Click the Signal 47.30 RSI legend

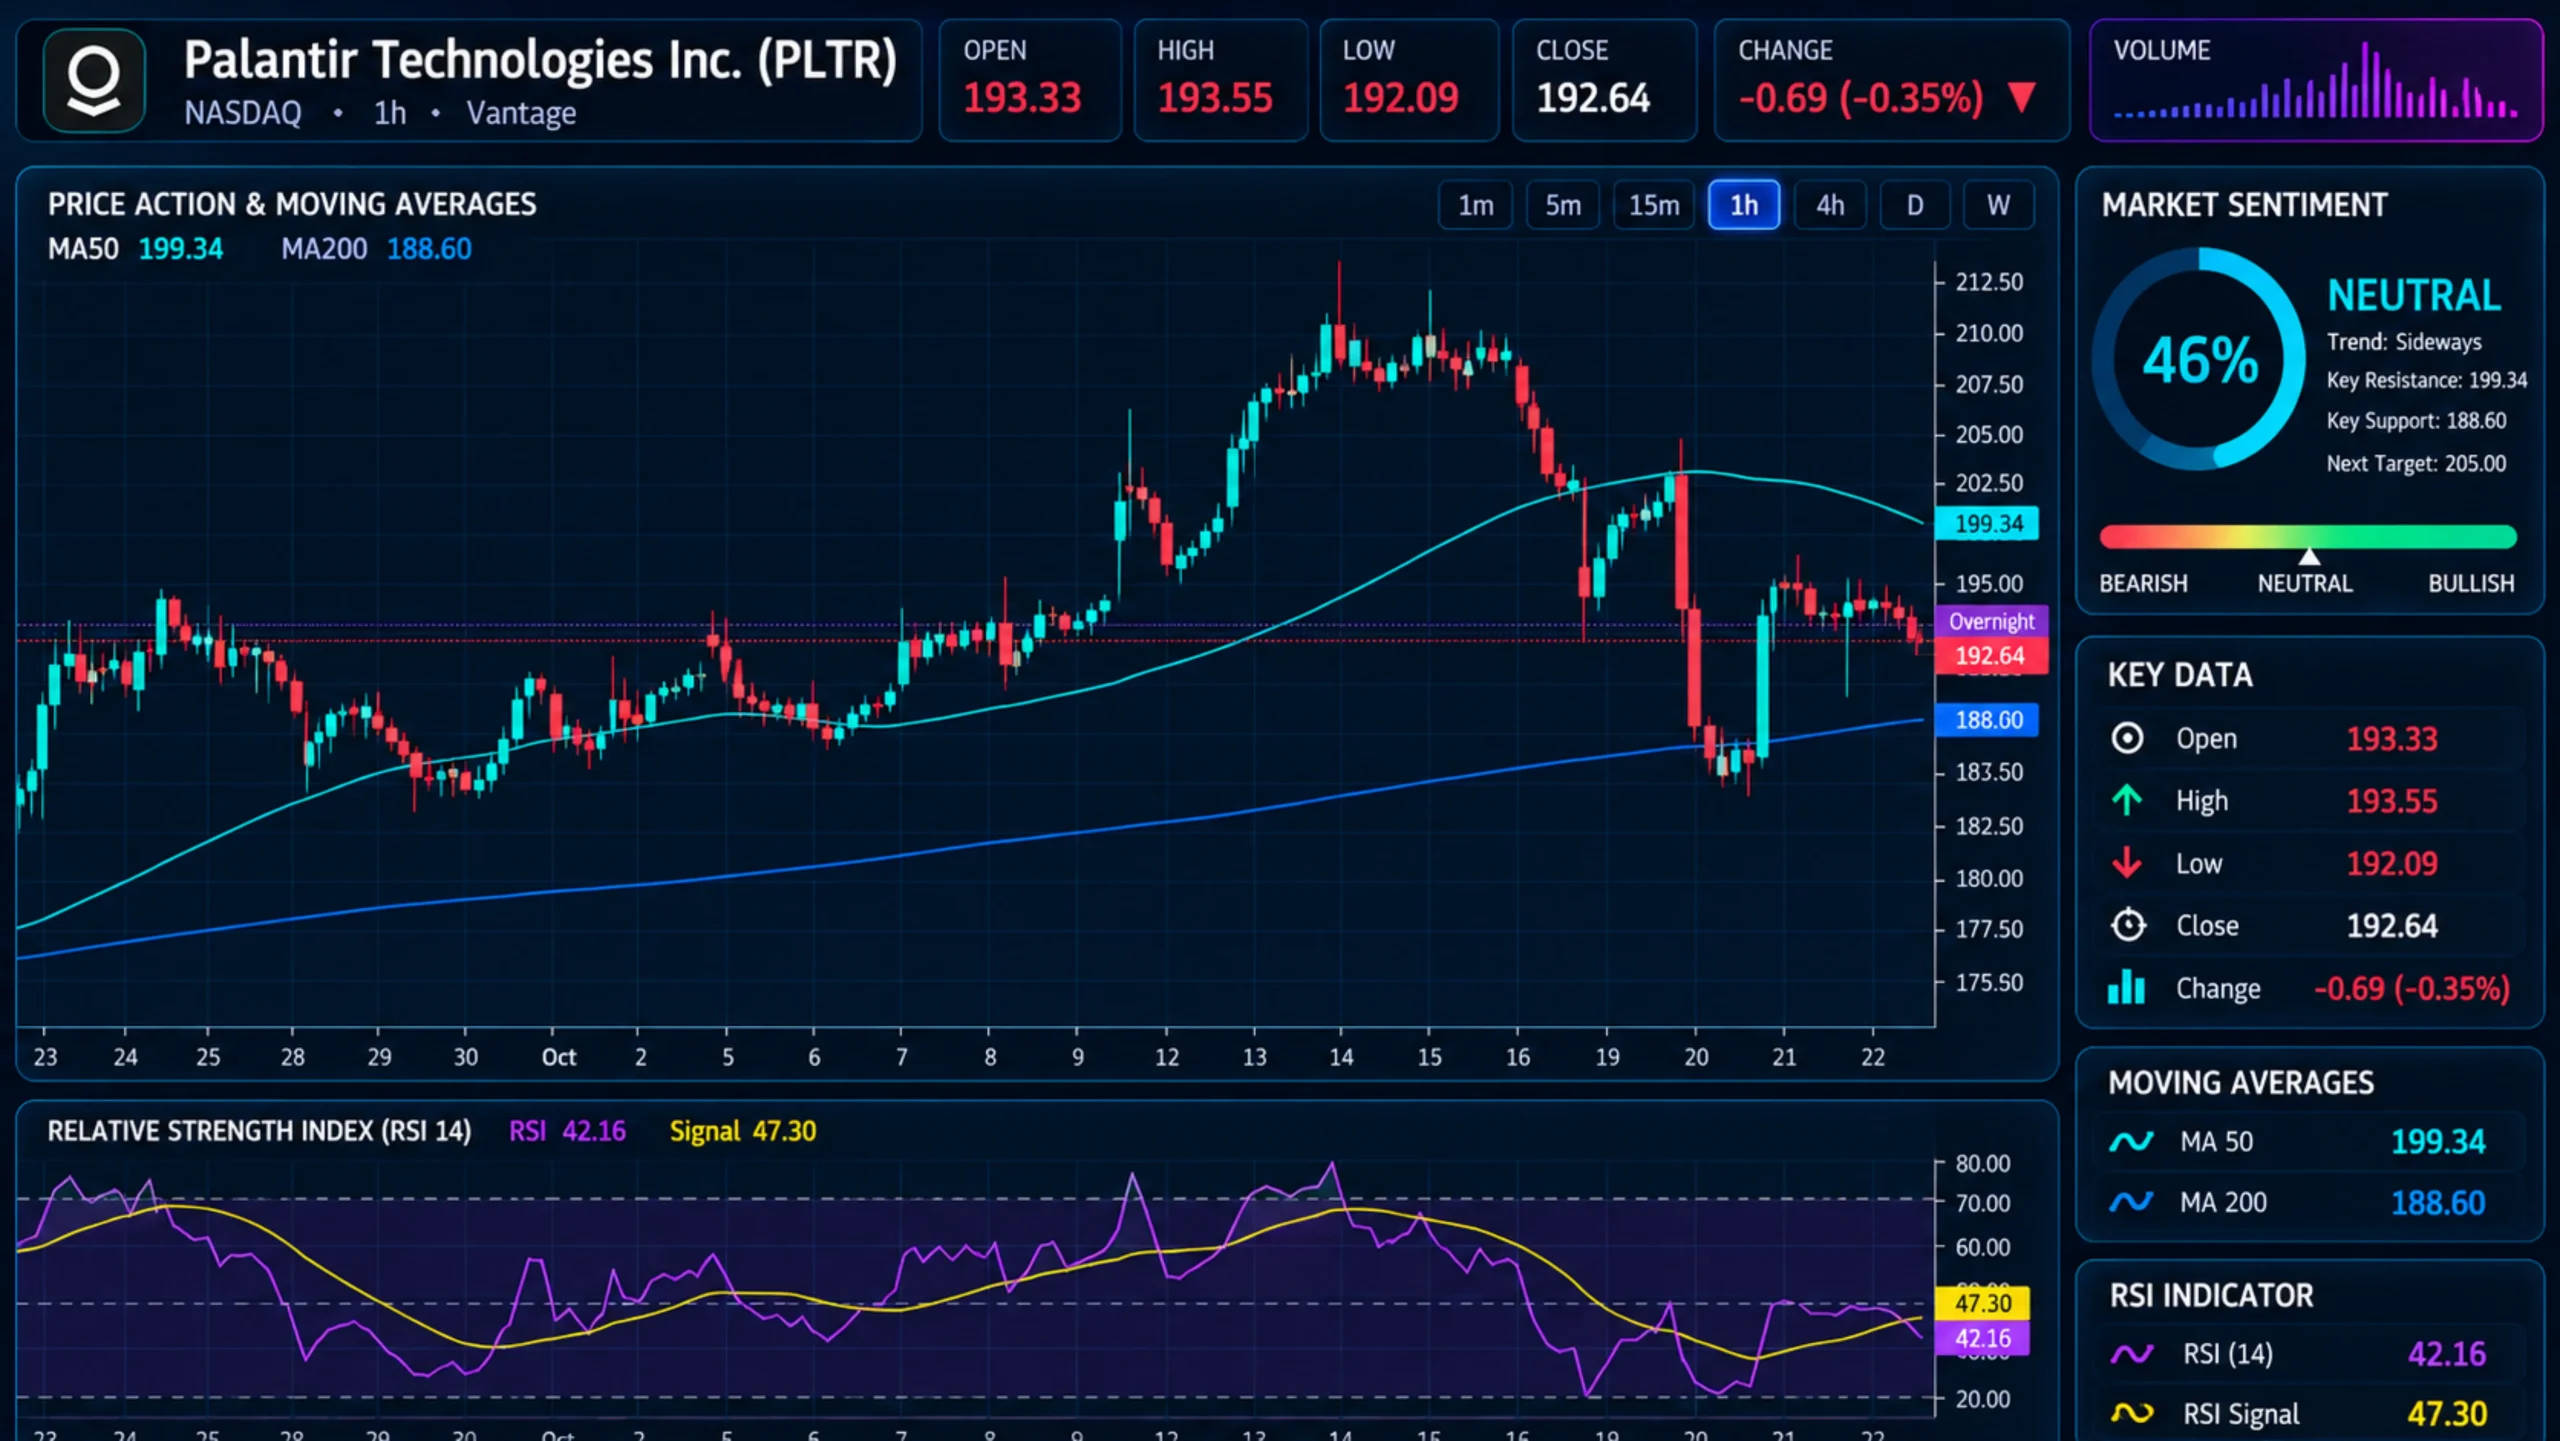743,1131
